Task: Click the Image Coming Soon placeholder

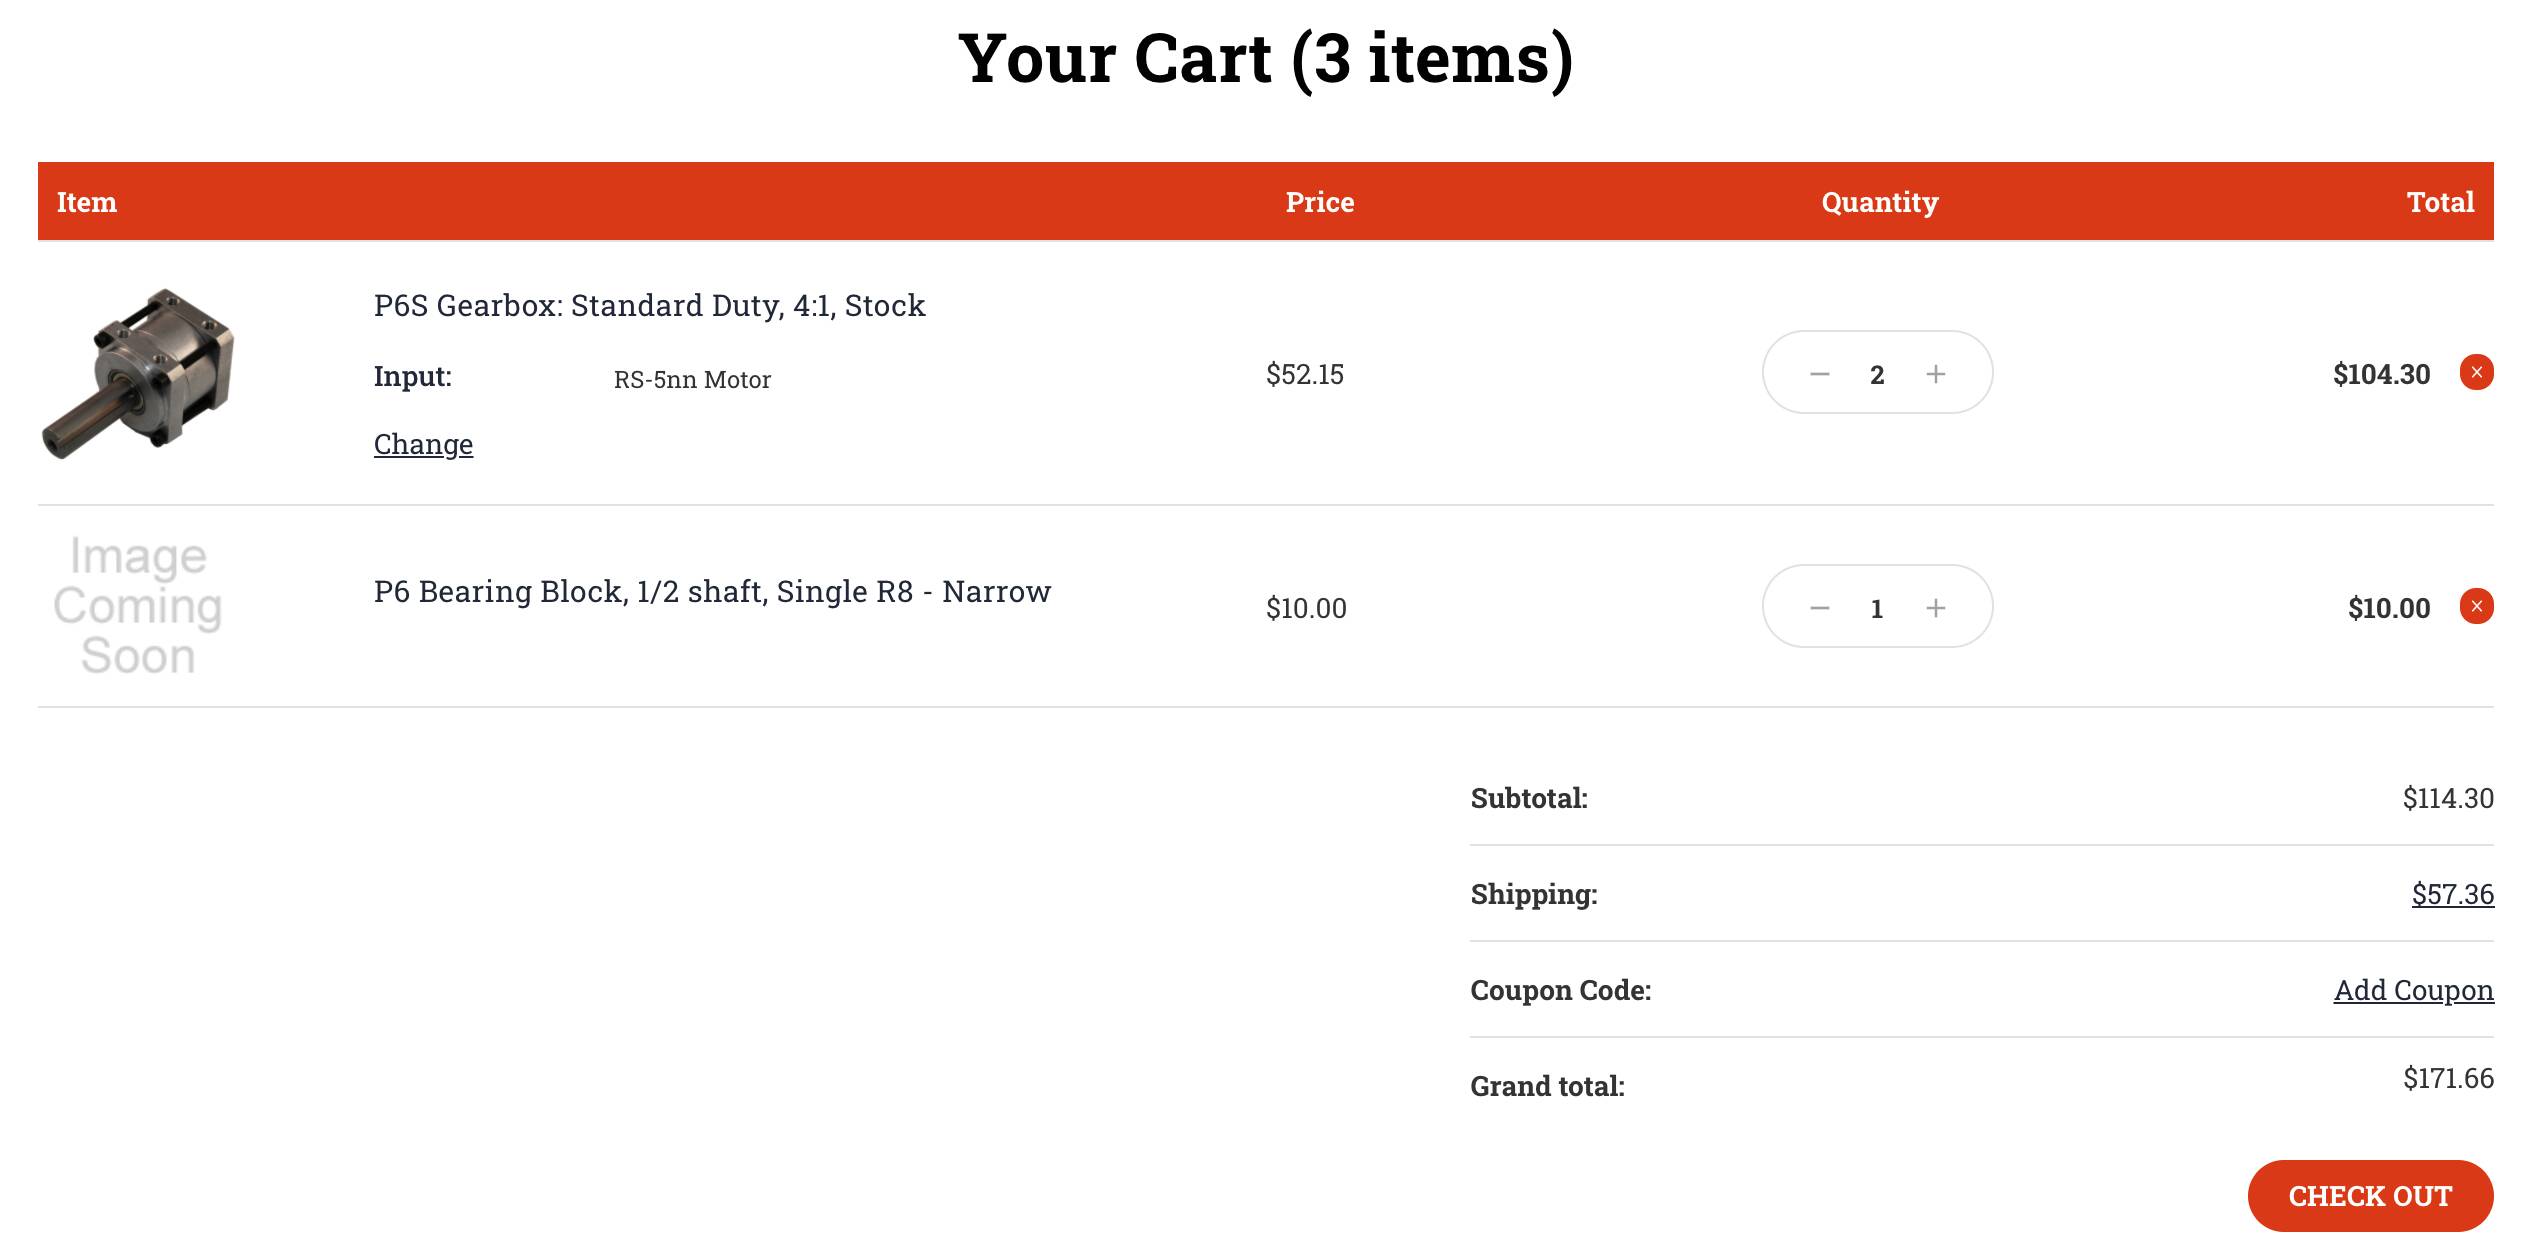Action: click(138, 606)
